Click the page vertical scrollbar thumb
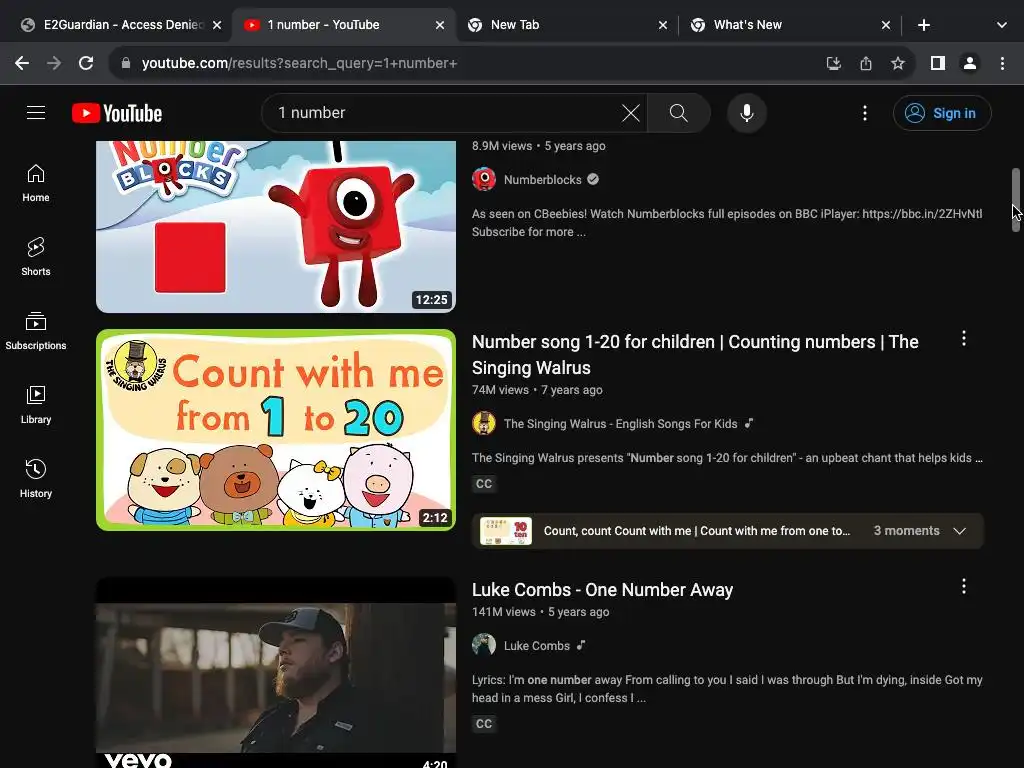 [x=1016, y=200]
